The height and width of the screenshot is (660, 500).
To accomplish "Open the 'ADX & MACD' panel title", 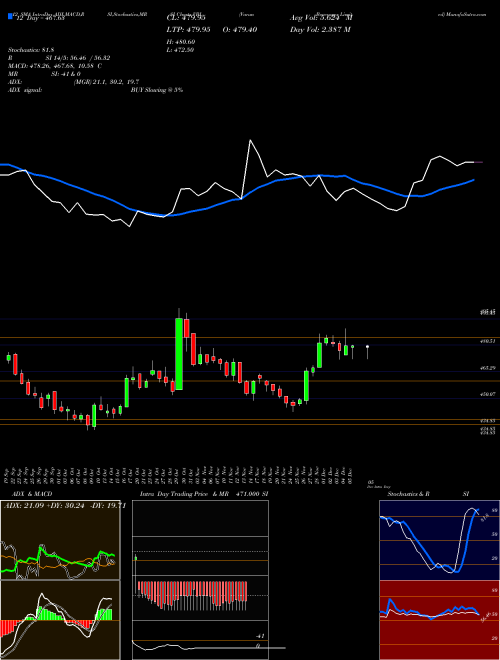I will tap(32, 494).
